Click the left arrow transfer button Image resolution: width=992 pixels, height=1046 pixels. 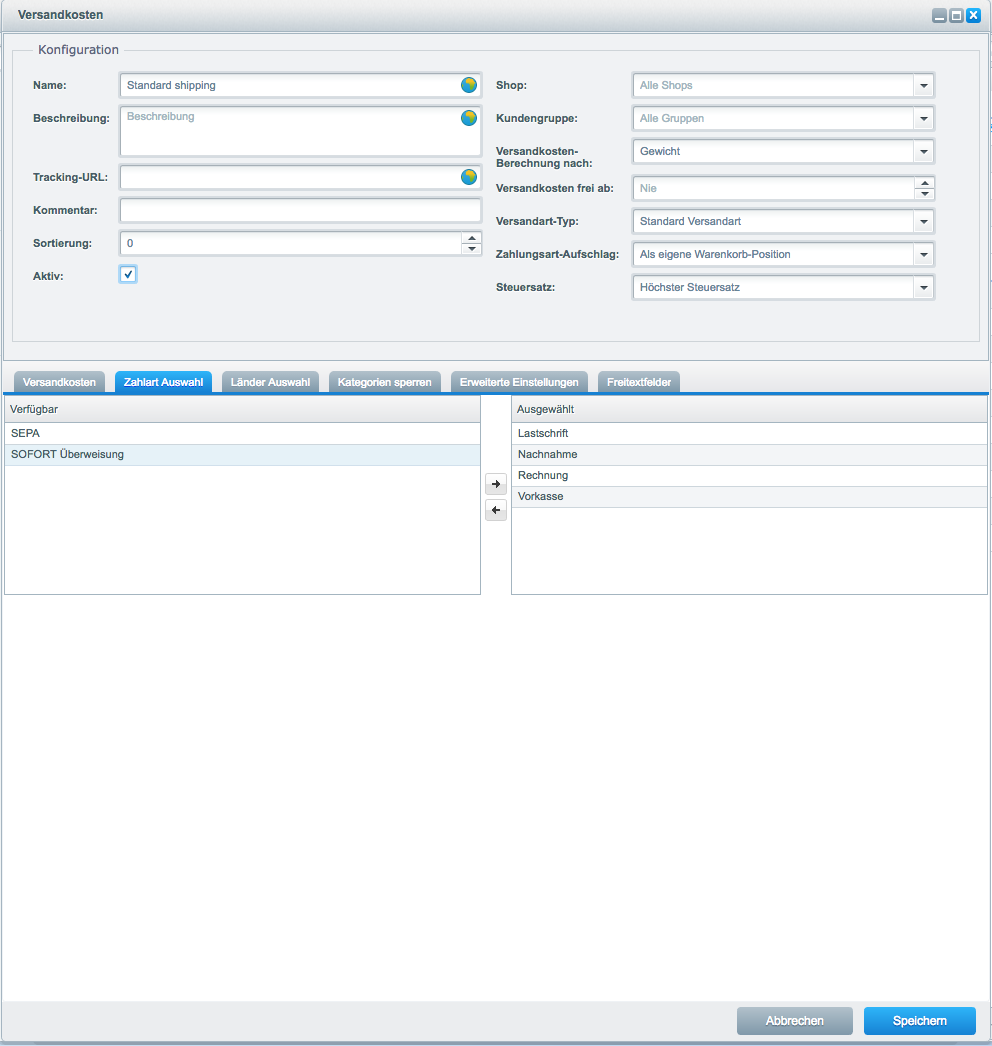coord(496,510)
